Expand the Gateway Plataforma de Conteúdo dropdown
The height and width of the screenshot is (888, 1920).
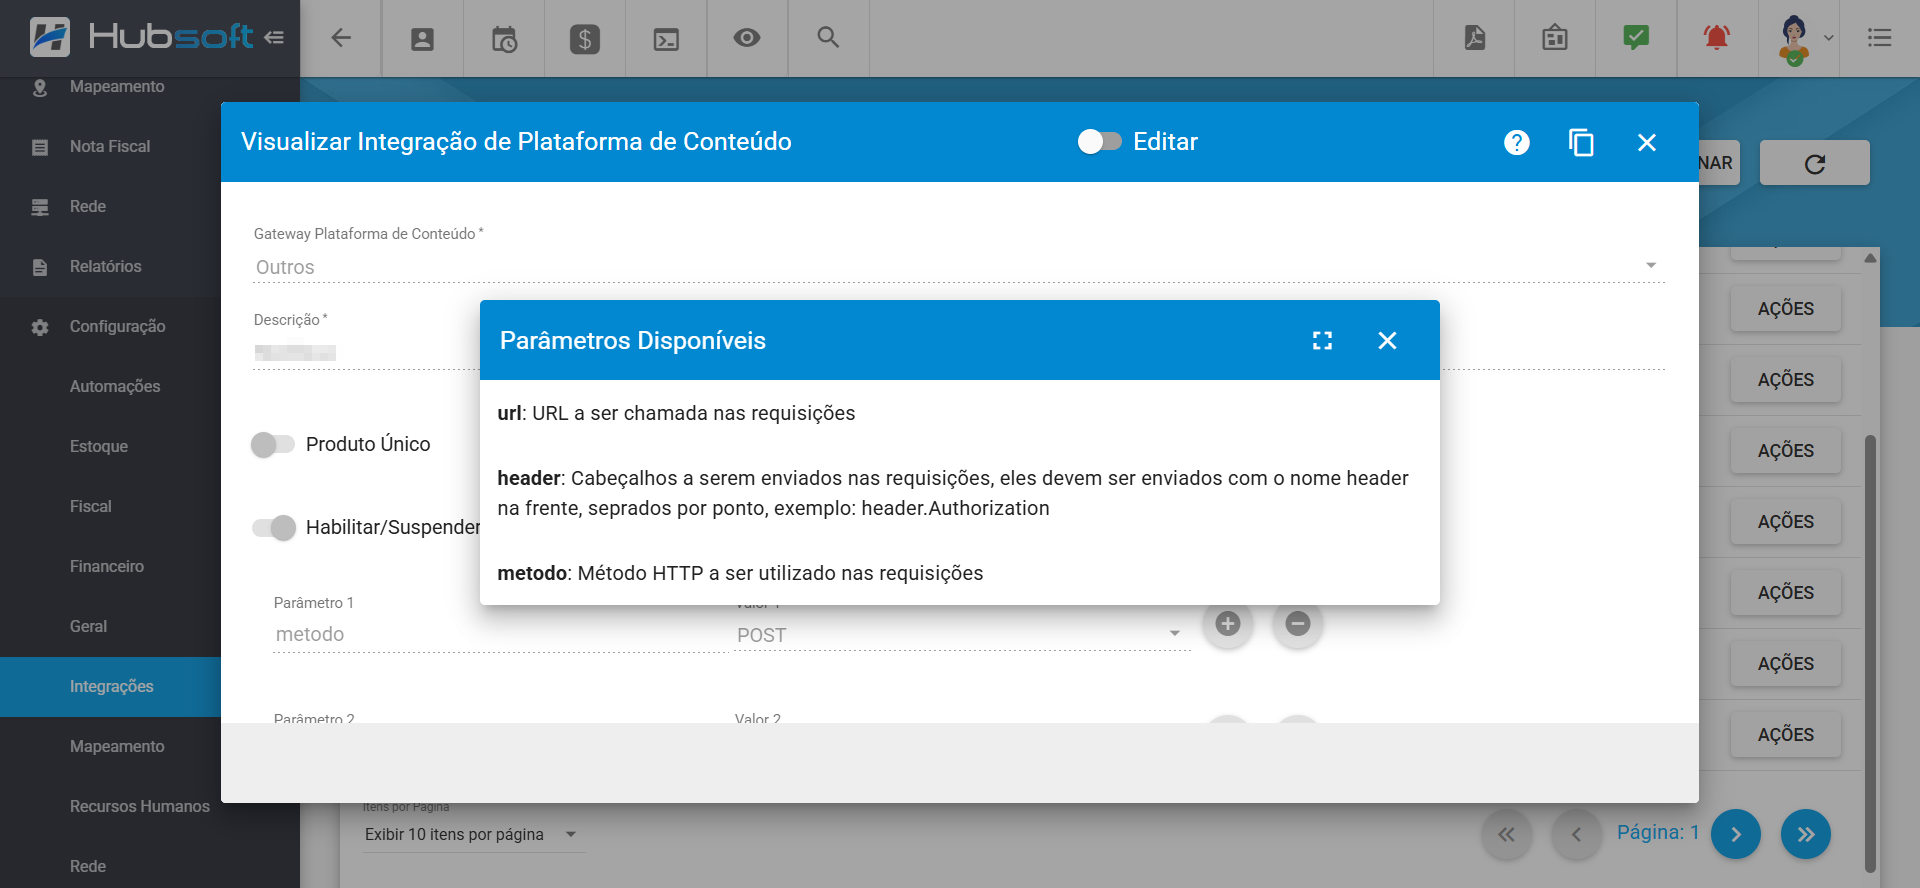point(1650,266)
